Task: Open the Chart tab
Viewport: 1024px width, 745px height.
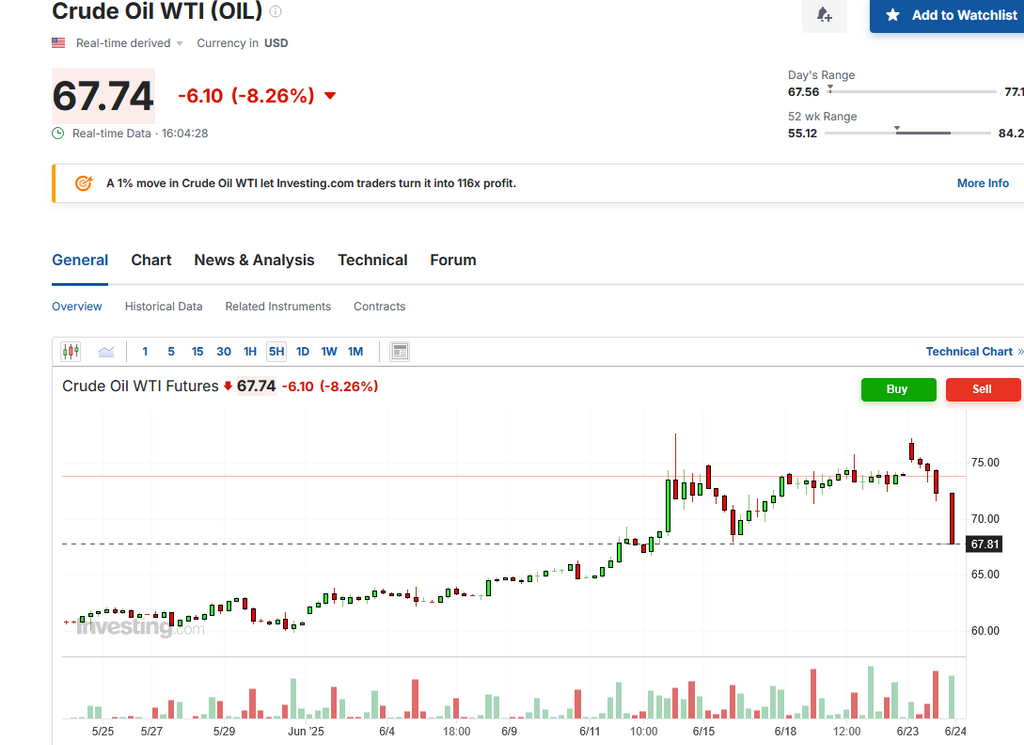Action: [x=152, y=260]
